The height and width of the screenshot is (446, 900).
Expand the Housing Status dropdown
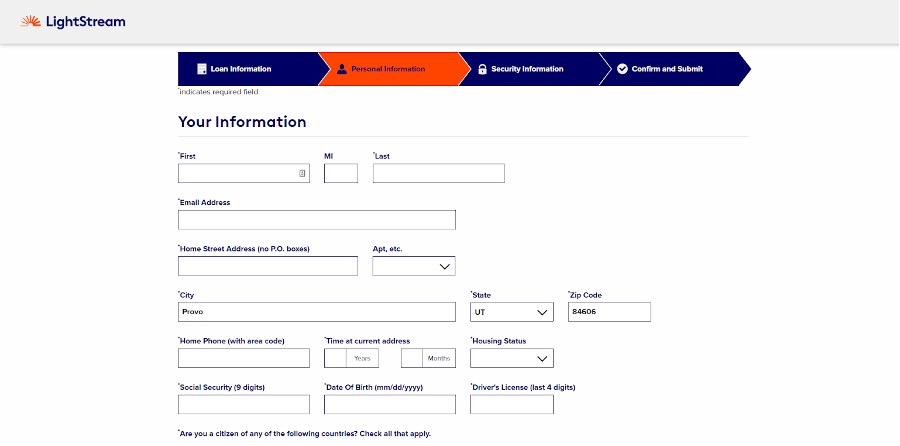click(512, 358)
